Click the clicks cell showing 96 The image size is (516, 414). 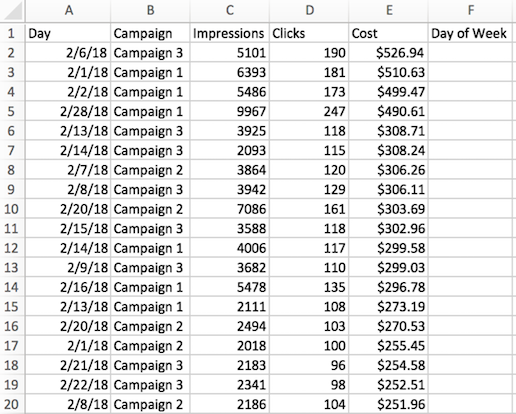[x=309, y=365]
